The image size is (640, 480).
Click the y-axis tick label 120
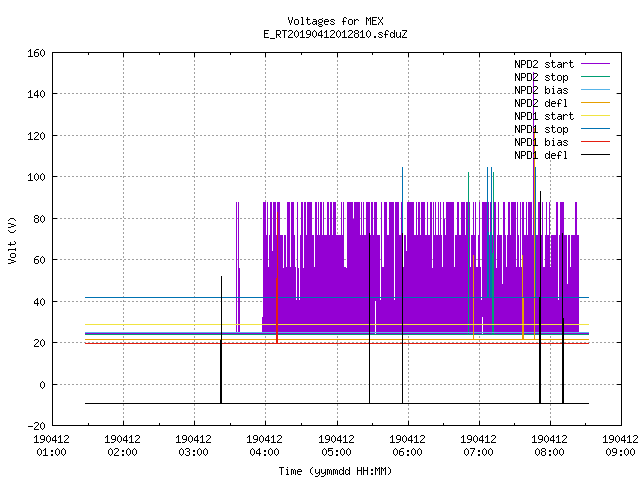[36, 136]
